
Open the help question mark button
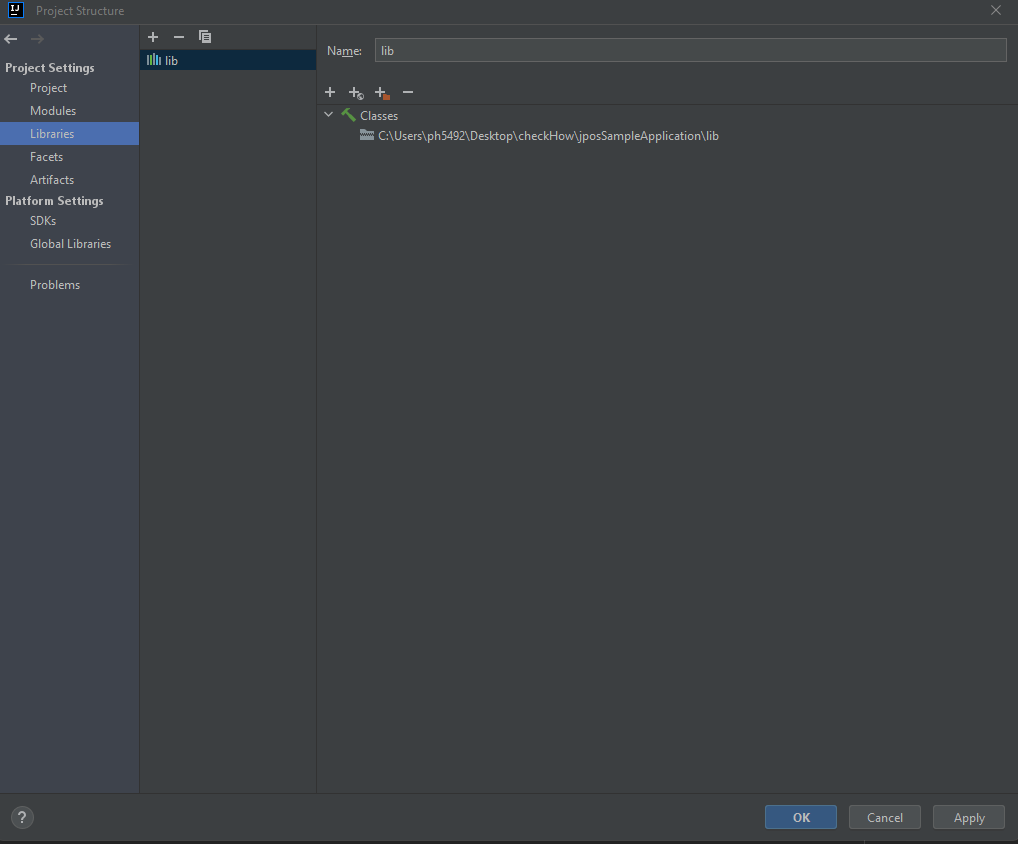22,817
